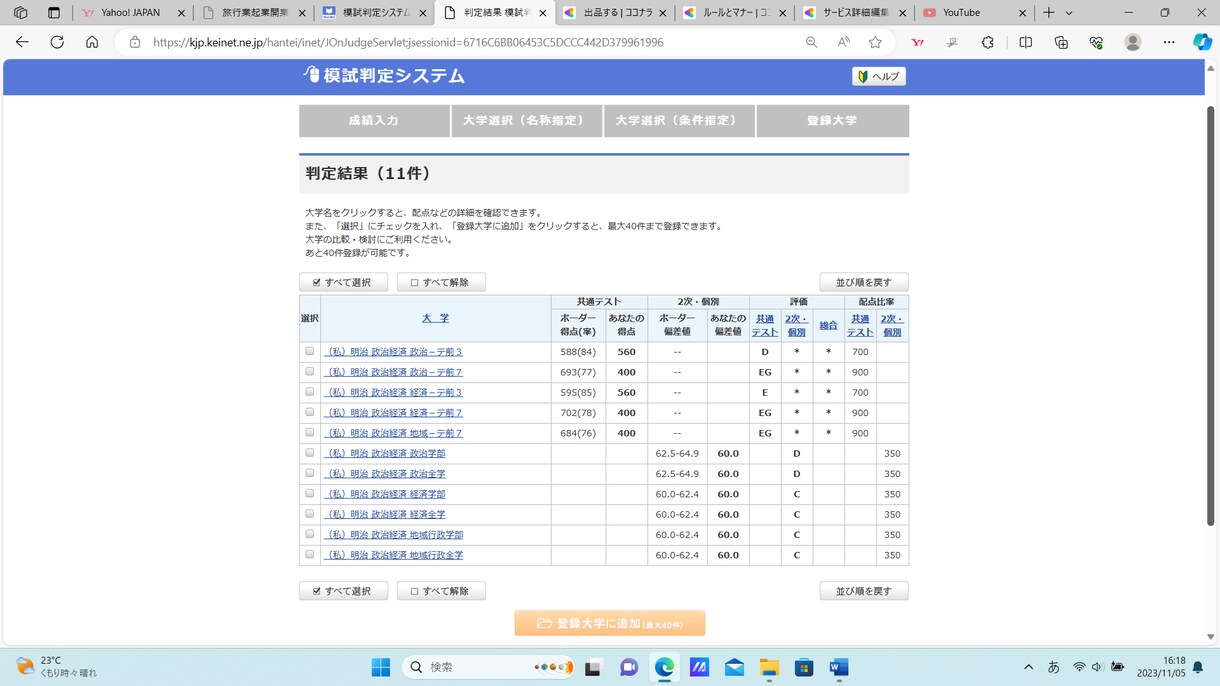Screen dimensions: 1220x686
Task: Click upper すべて選択 button
Action: click(343, 282)
